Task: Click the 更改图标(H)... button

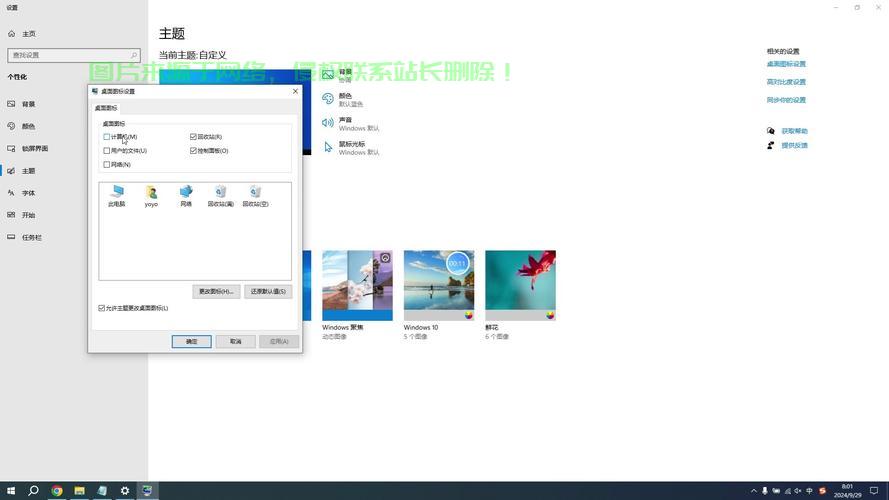Action: coord(216,291)
